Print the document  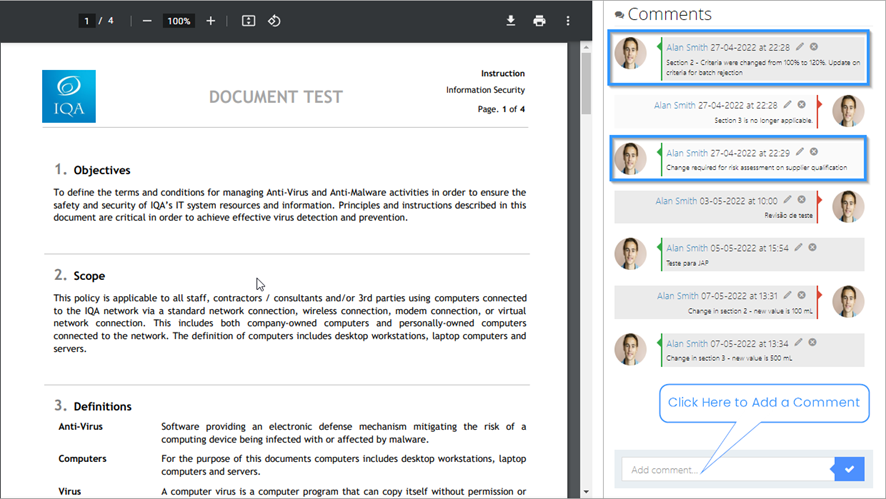click(x=539, y=21)
